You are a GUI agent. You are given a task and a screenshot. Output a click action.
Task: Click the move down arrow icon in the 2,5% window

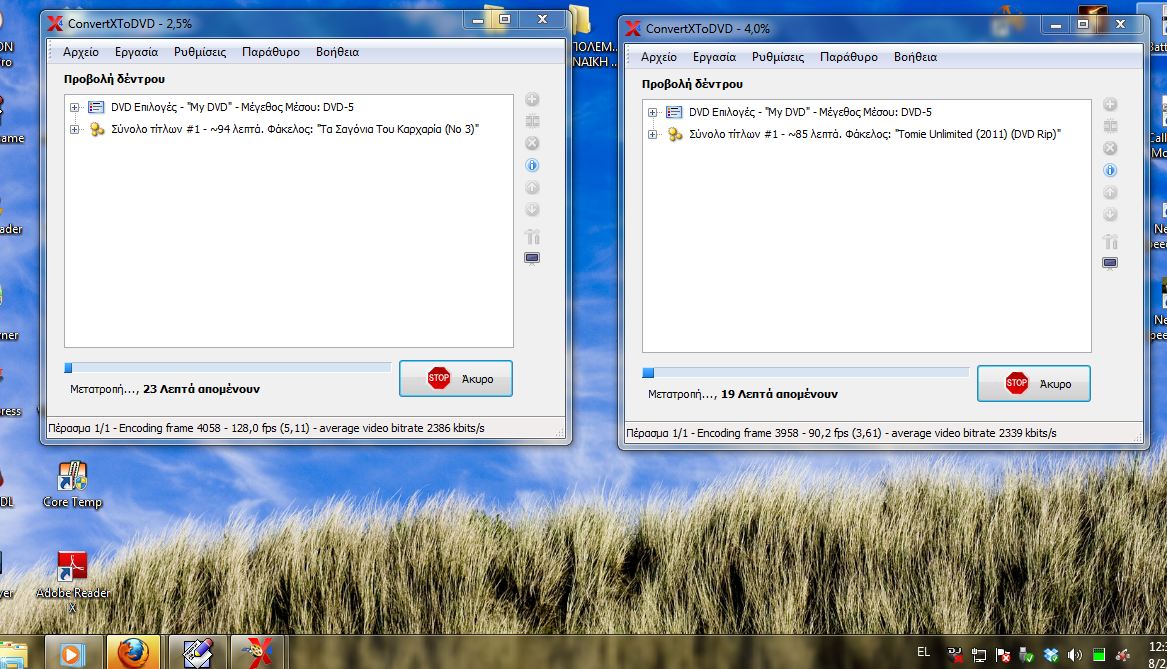pos(532,210)
